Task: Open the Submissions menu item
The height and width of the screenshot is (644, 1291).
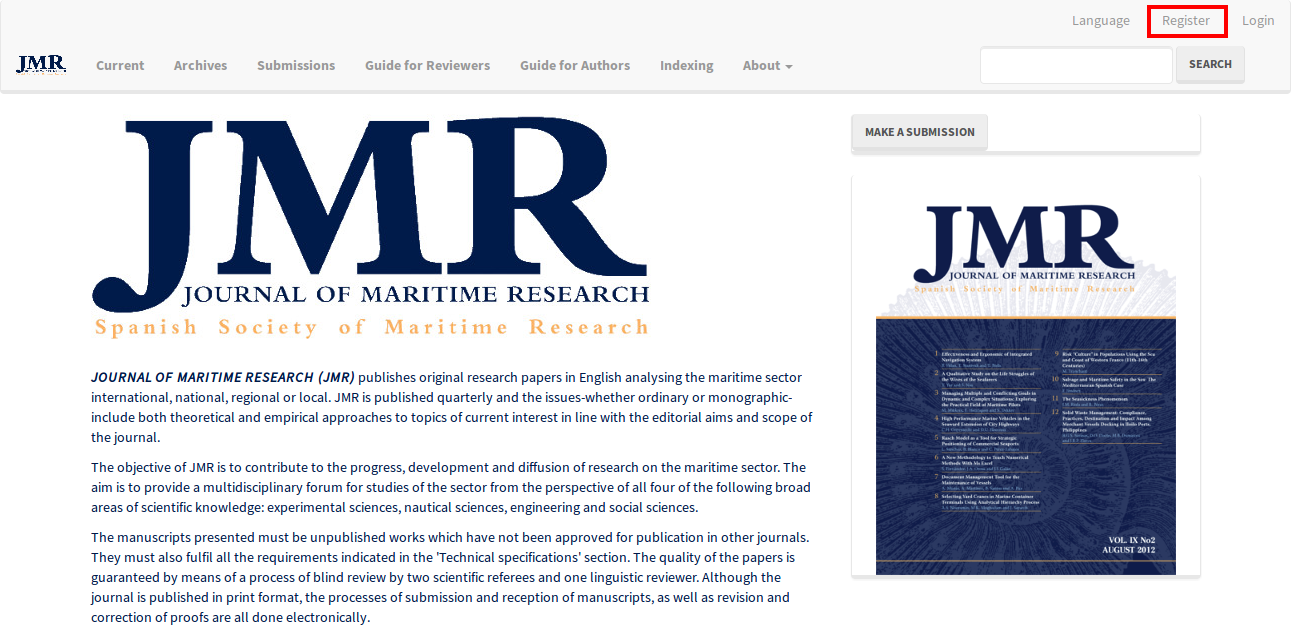Action: (296, 65)
